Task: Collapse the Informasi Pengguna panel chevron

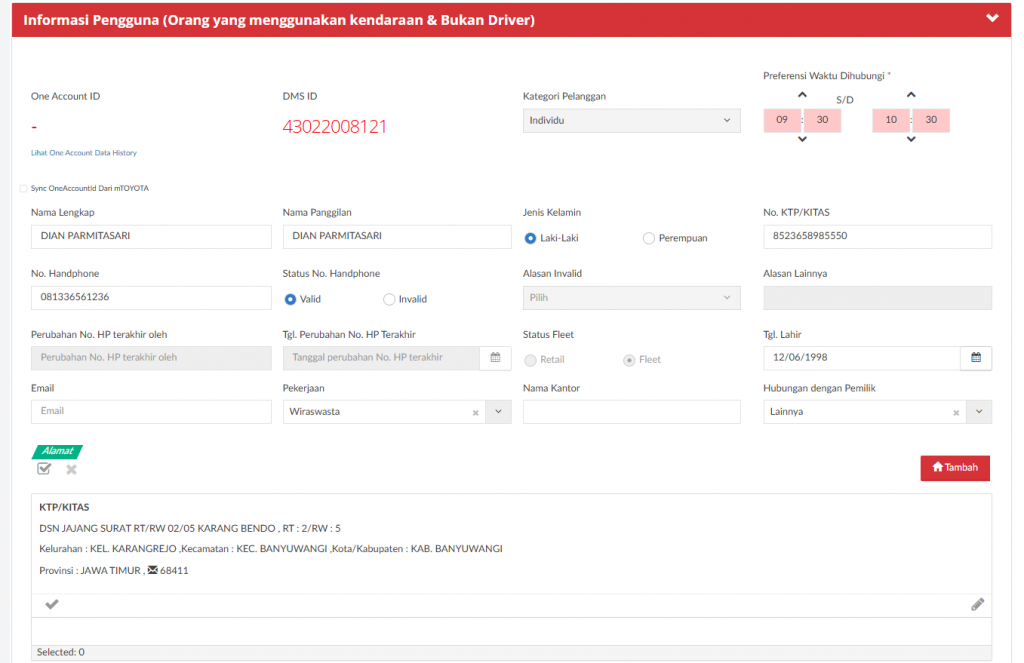Action: tap(991, 18)
